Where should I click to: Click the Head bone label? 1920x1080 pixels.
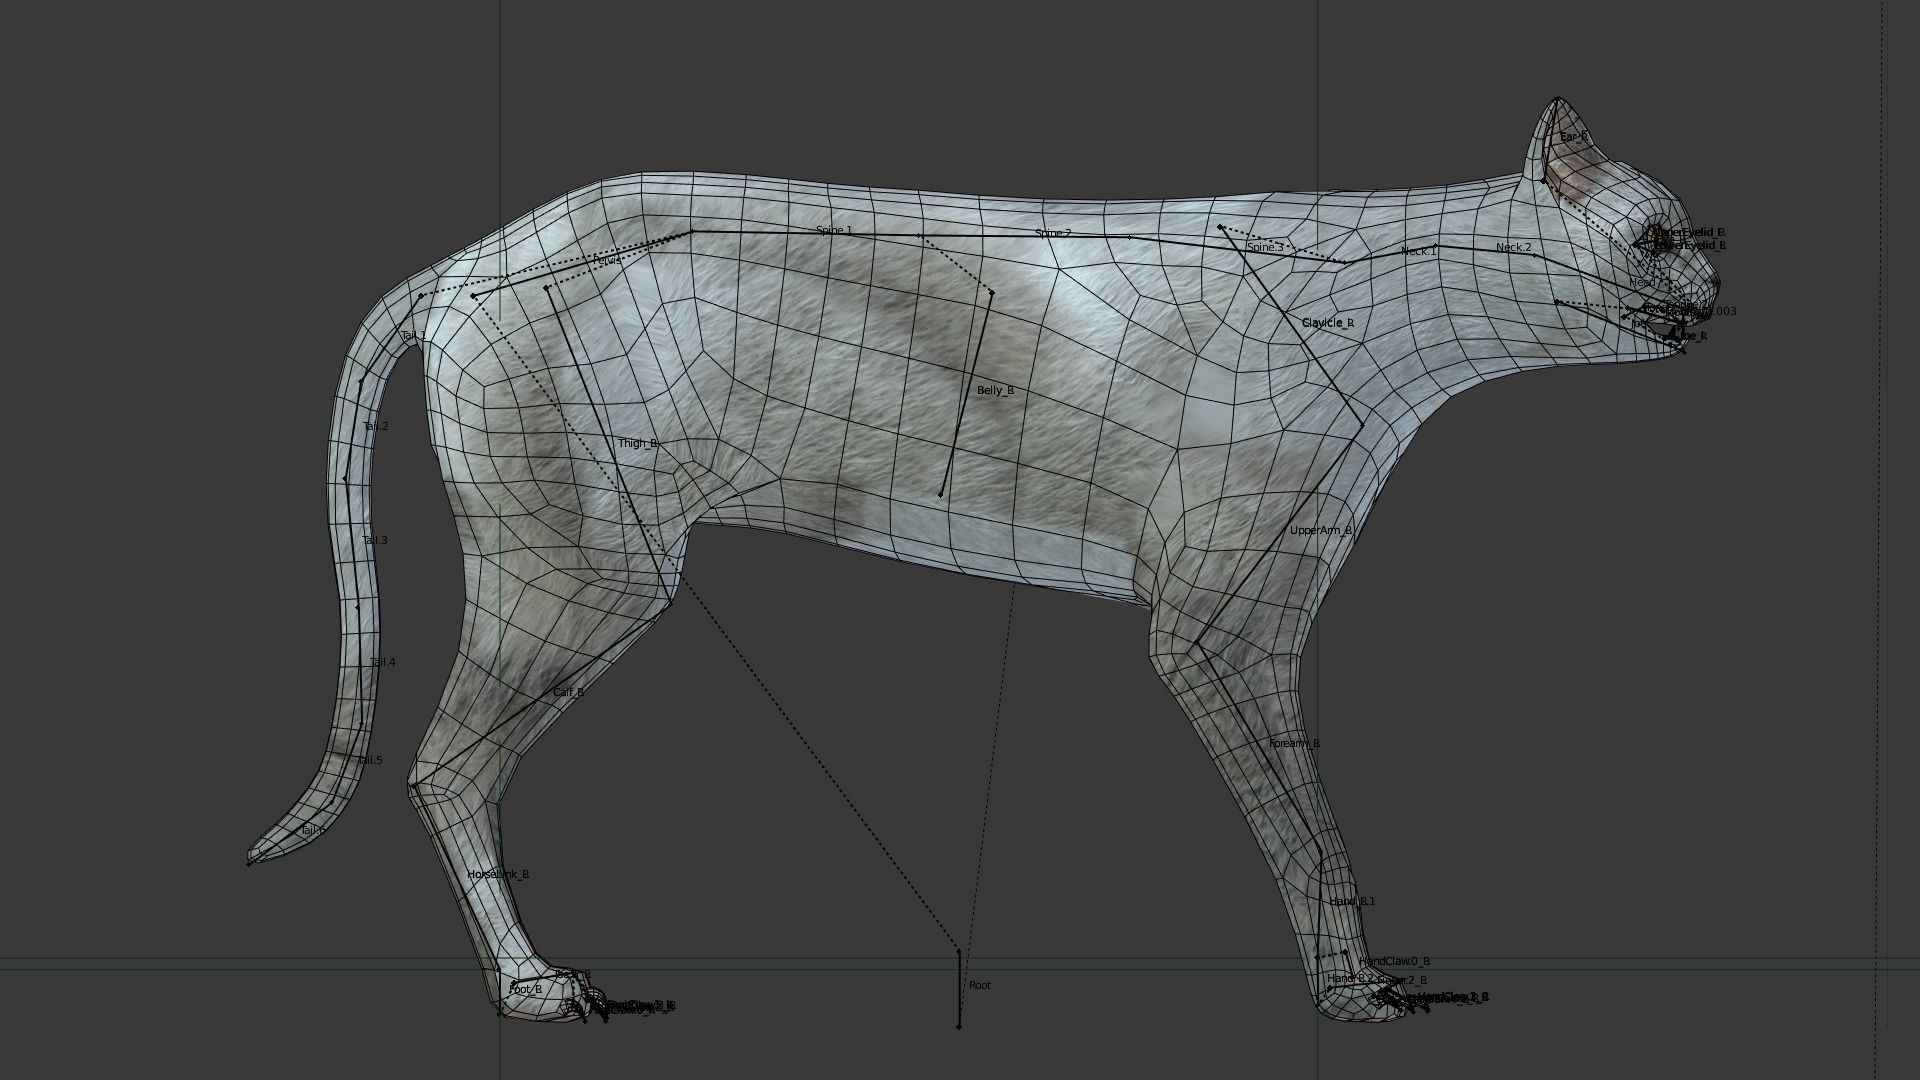(1642, 283)
